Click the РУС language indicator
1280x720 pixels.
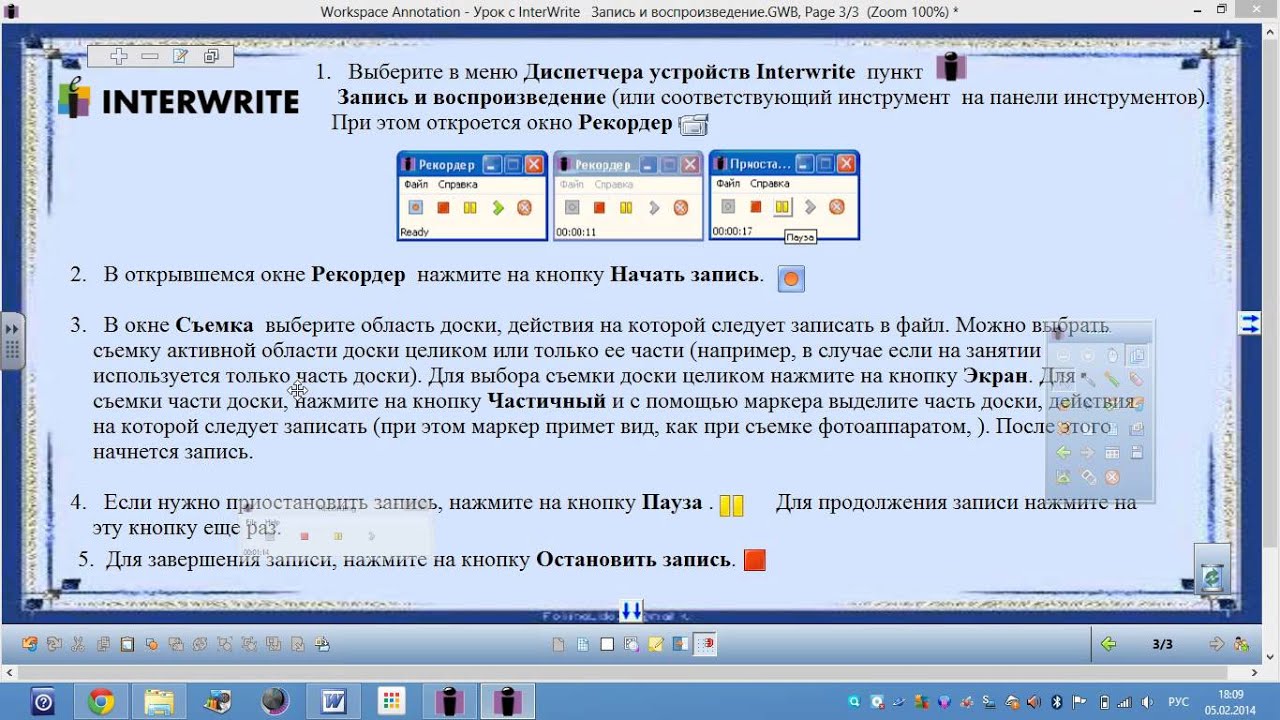click(1179, 702)
